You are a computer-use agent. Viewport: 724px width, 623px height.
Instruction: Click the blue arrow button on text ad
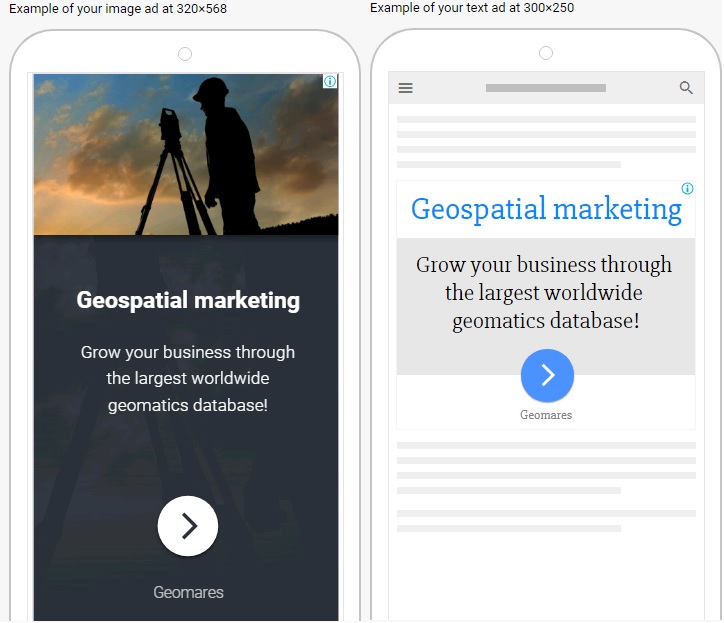pyautogui.click(x=547, y=375)
